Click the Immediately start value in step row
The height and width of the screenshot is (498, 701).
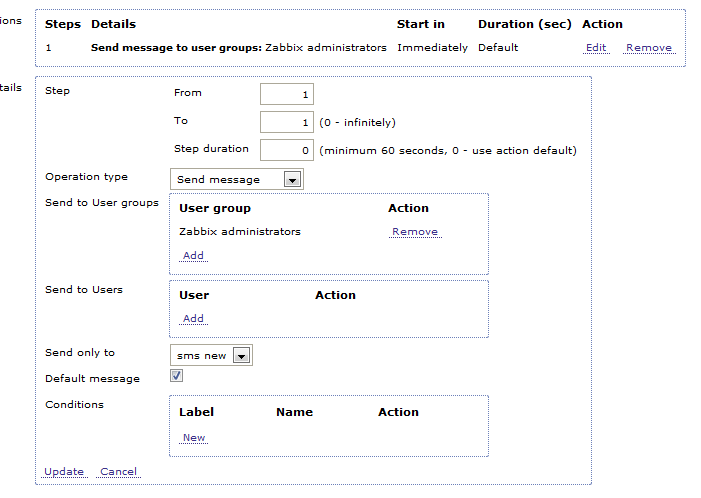click(432, 48)
